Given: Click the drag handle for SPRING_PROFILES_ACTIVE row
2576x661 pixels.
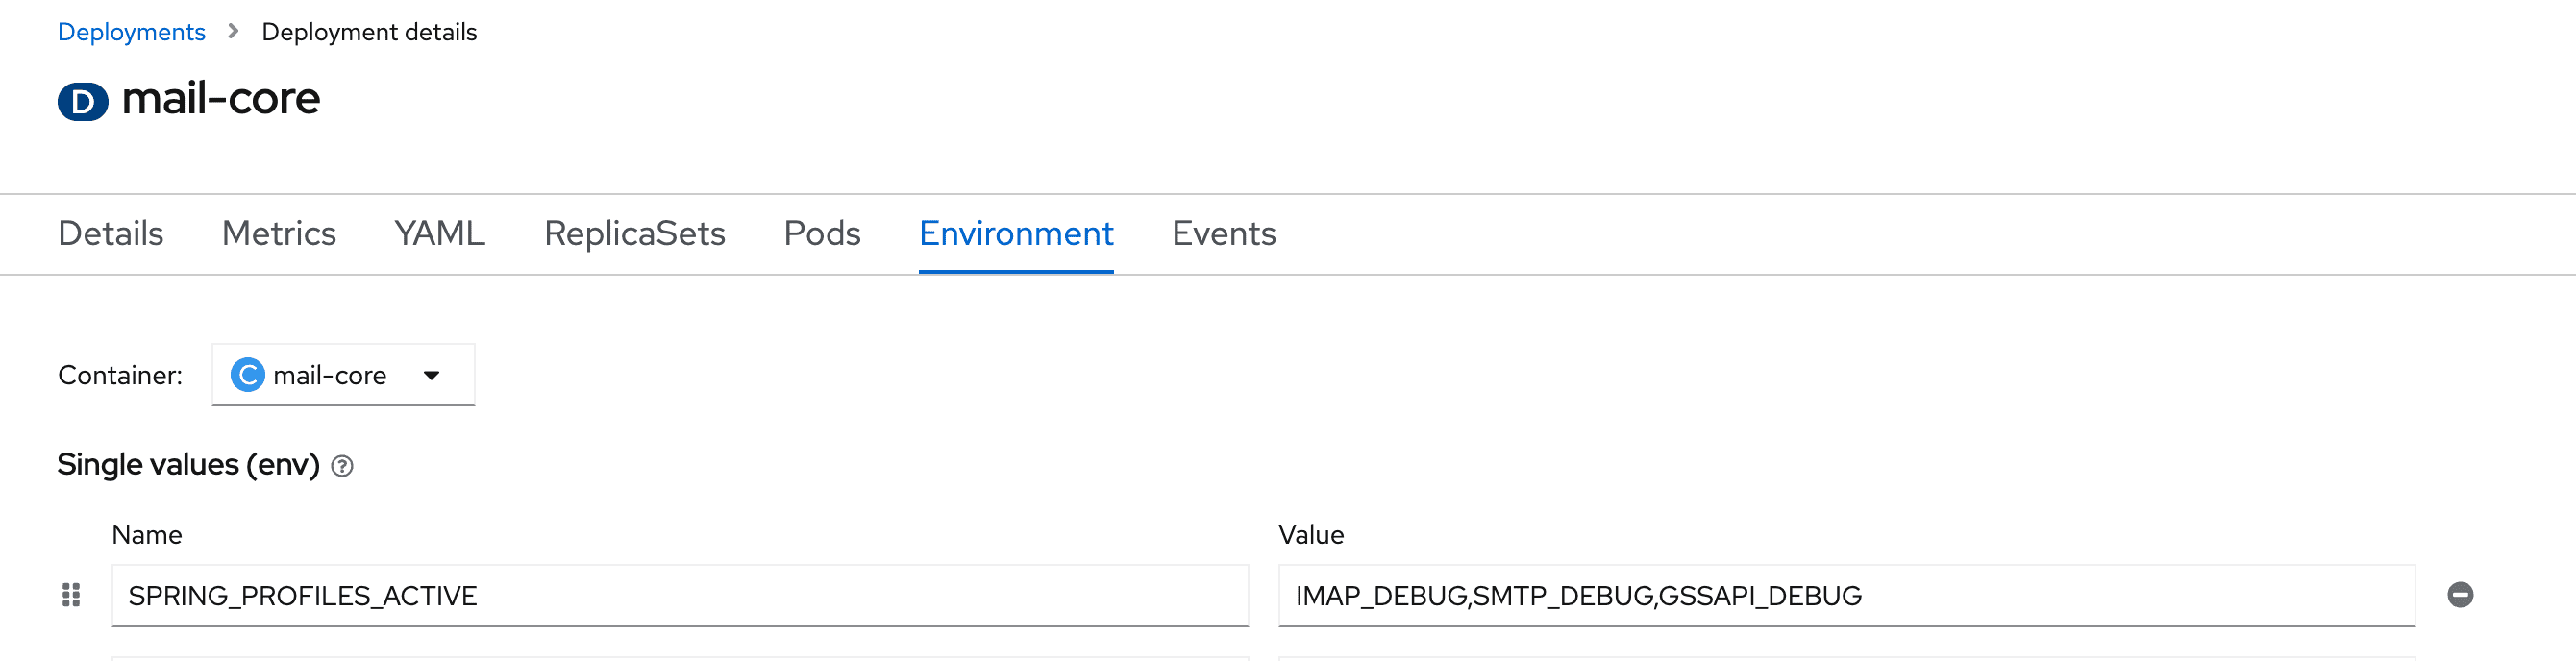Looking at the screenshot, I should pos(71,595).
